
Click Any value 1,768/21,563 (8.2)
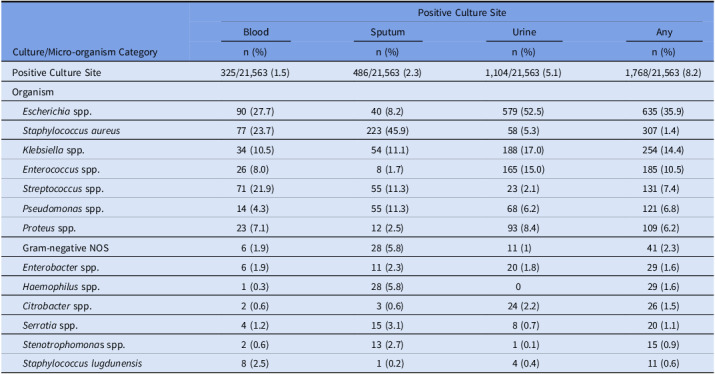pos(663,73)
